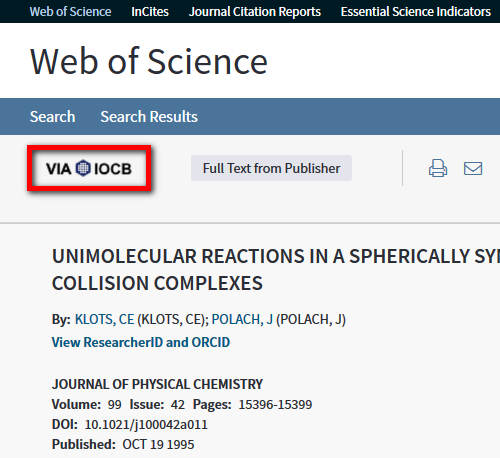
Task: Click the pages value 15396-15399
Action: (275, 405)
